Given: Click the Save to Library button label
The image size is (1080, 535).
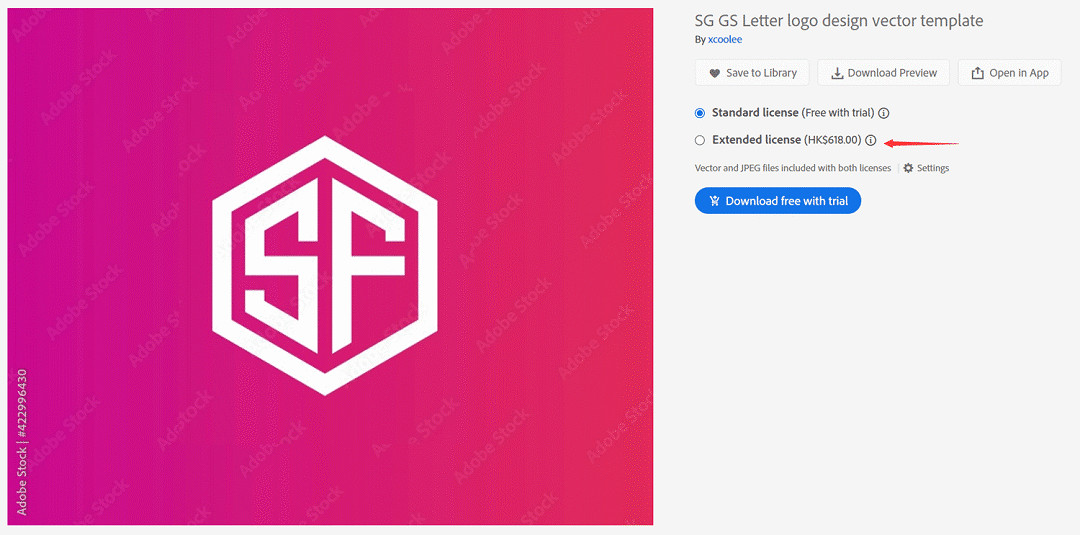Looking at the screenshot, I should [x=761, y=73].
